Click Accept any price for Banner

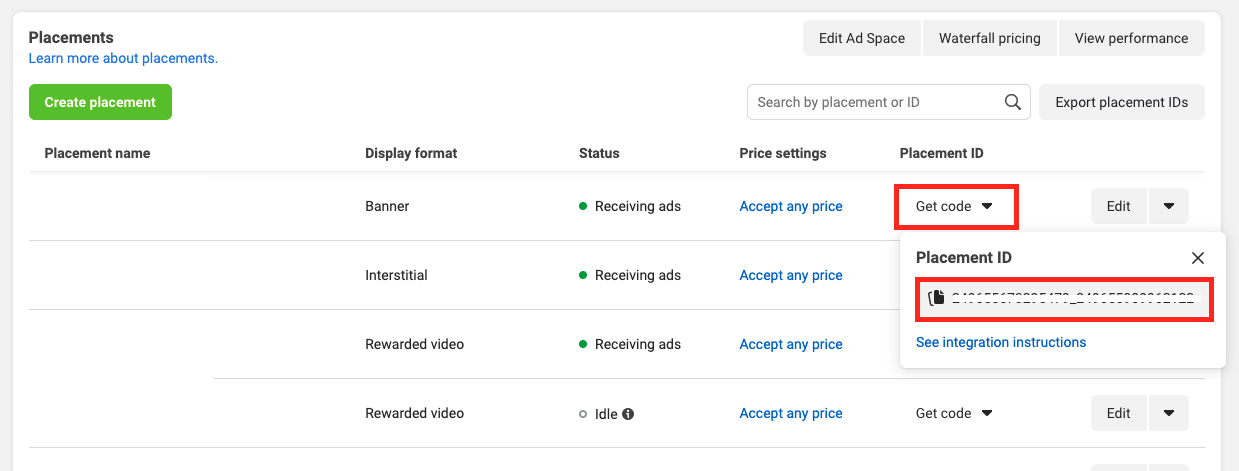791,207
